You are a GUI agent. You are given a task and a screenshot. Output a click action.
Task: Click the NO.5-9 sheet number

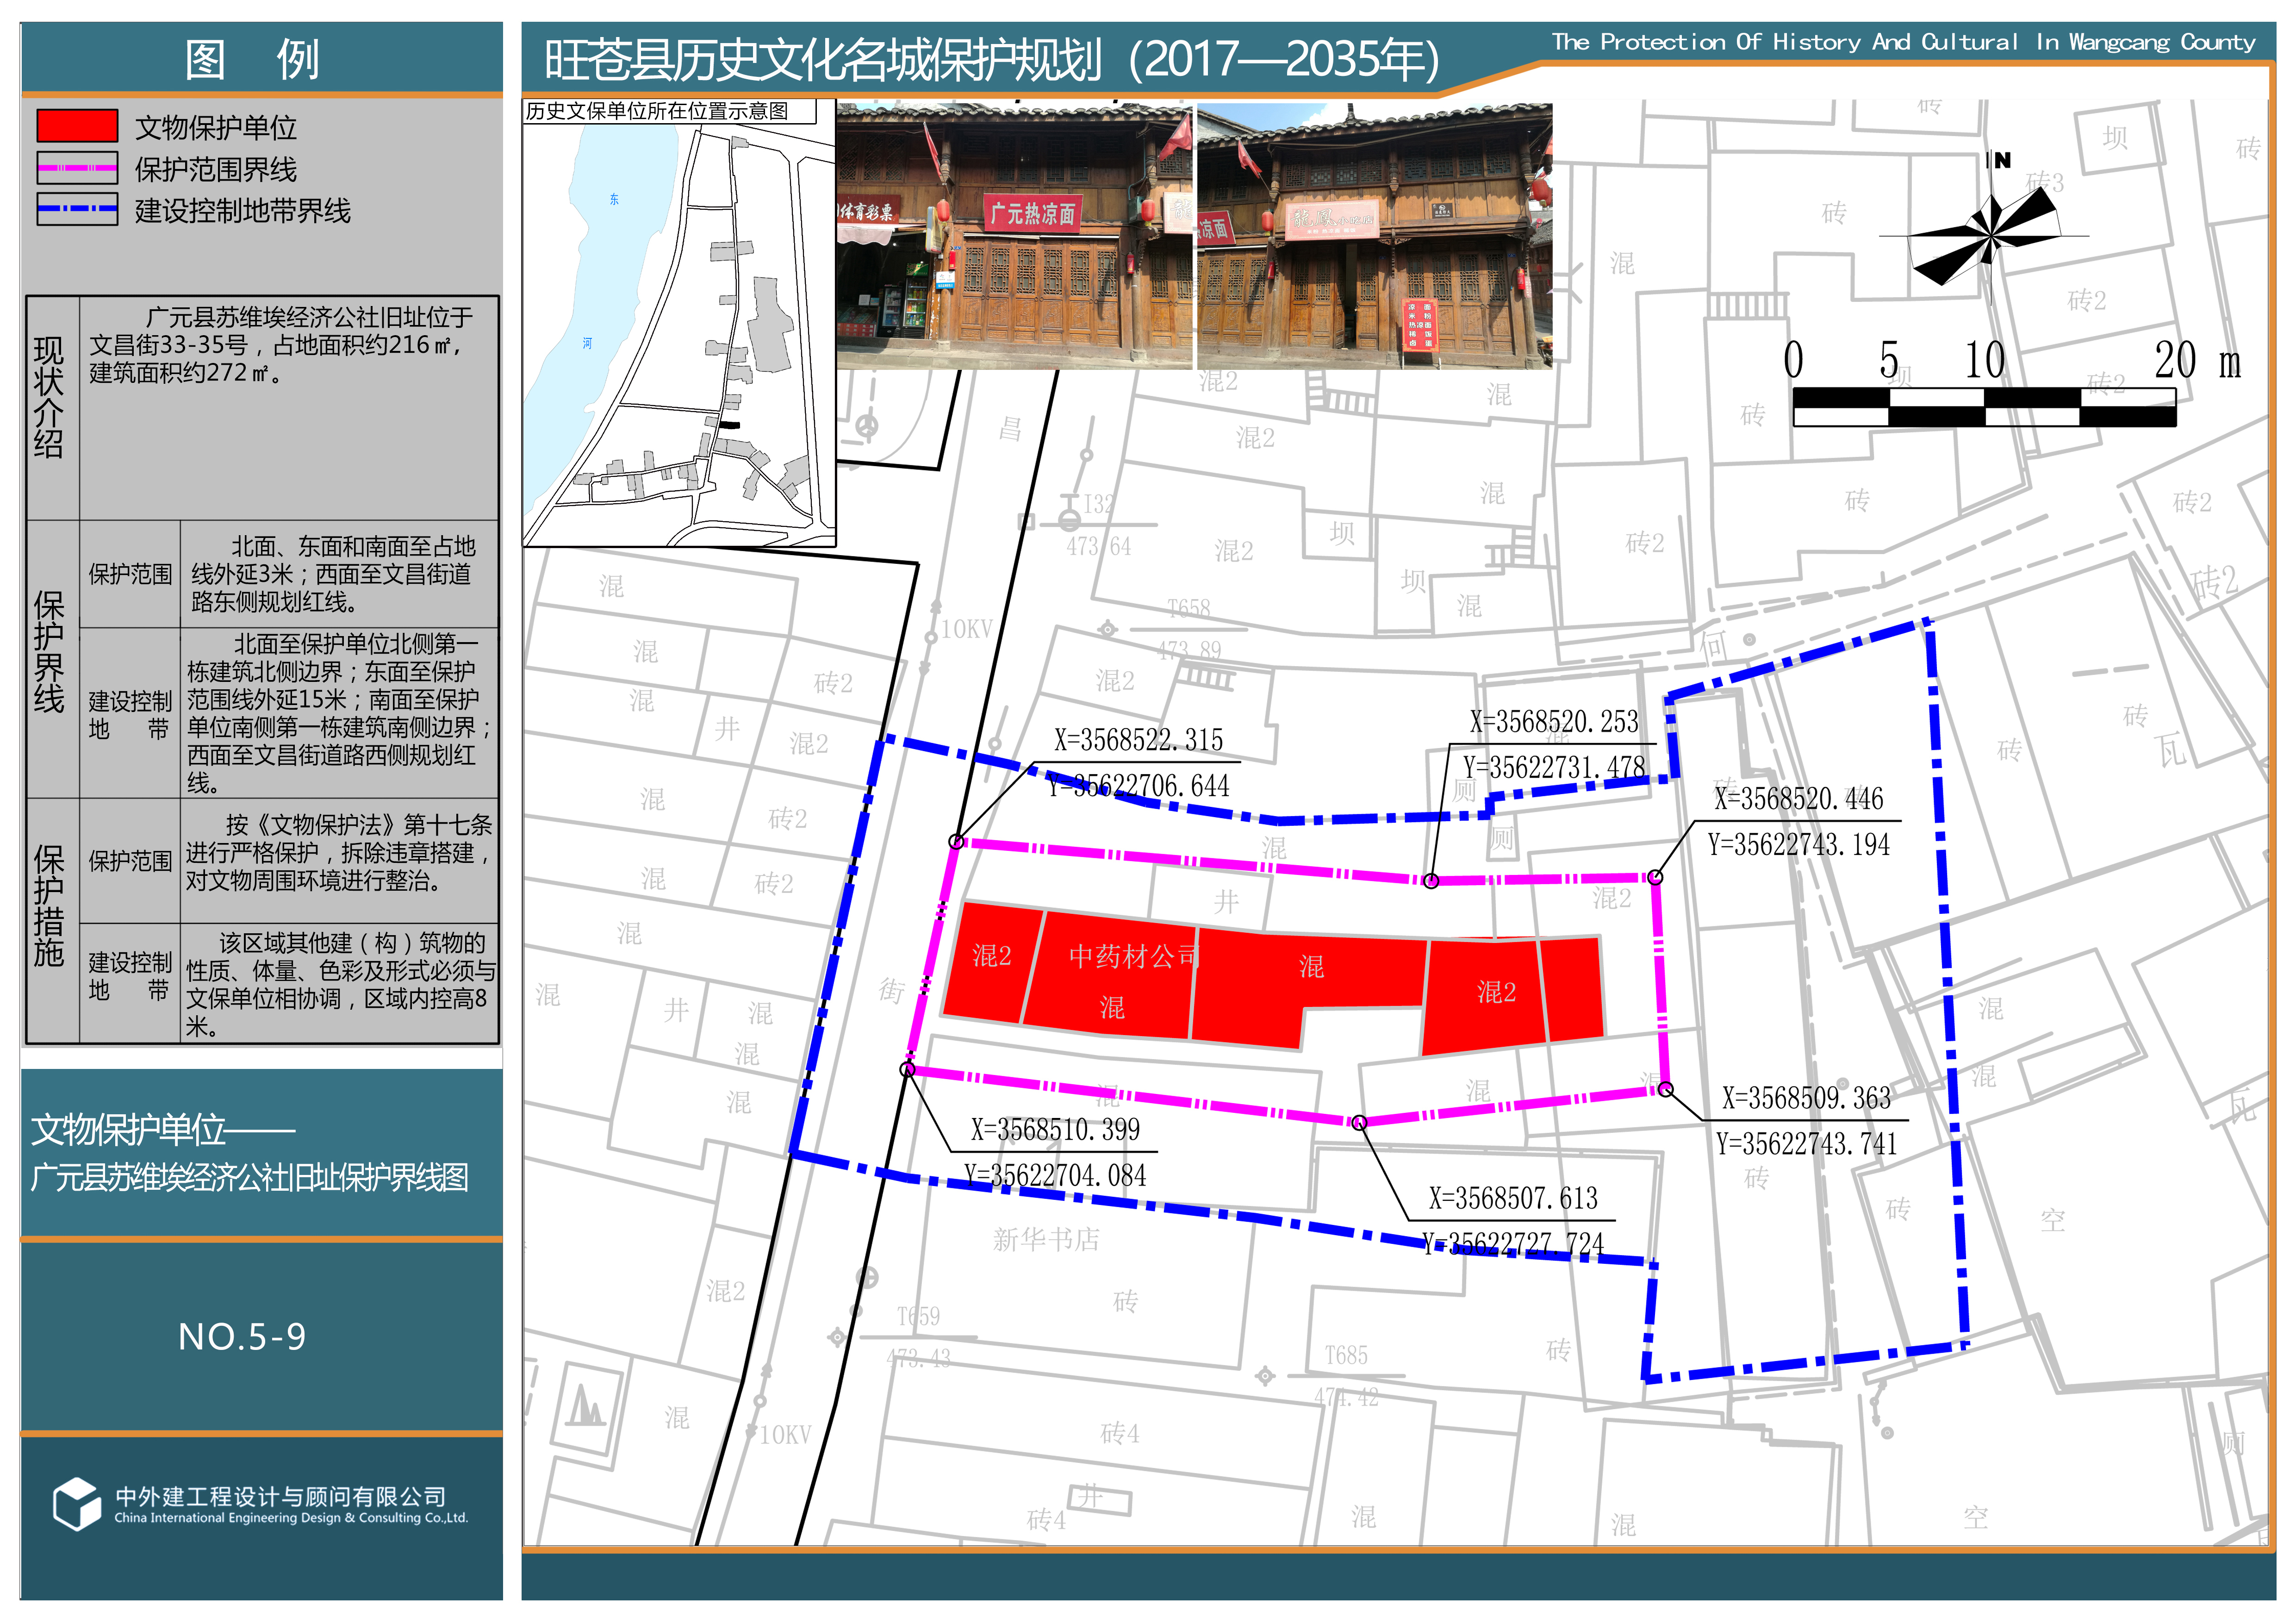pyautogui.click(x=242, y=1336)
